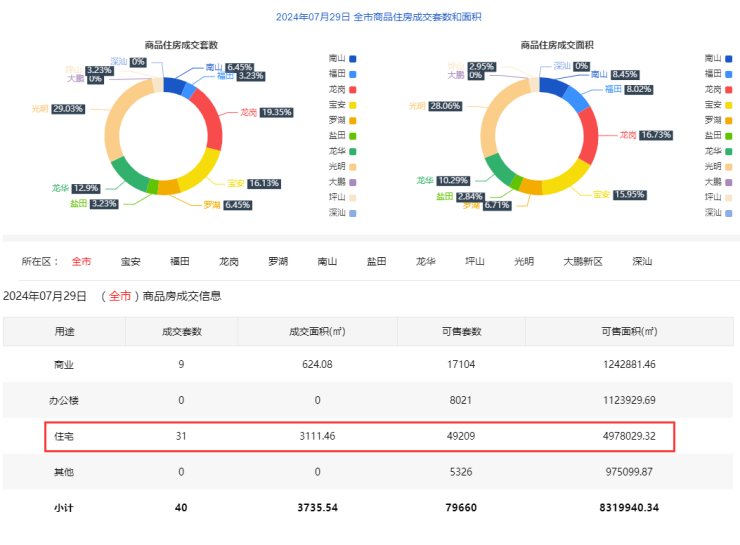Switch to the 宝安 district tab
The height and width of the screenshot is (545, 740).
click(x=131, y=262)
